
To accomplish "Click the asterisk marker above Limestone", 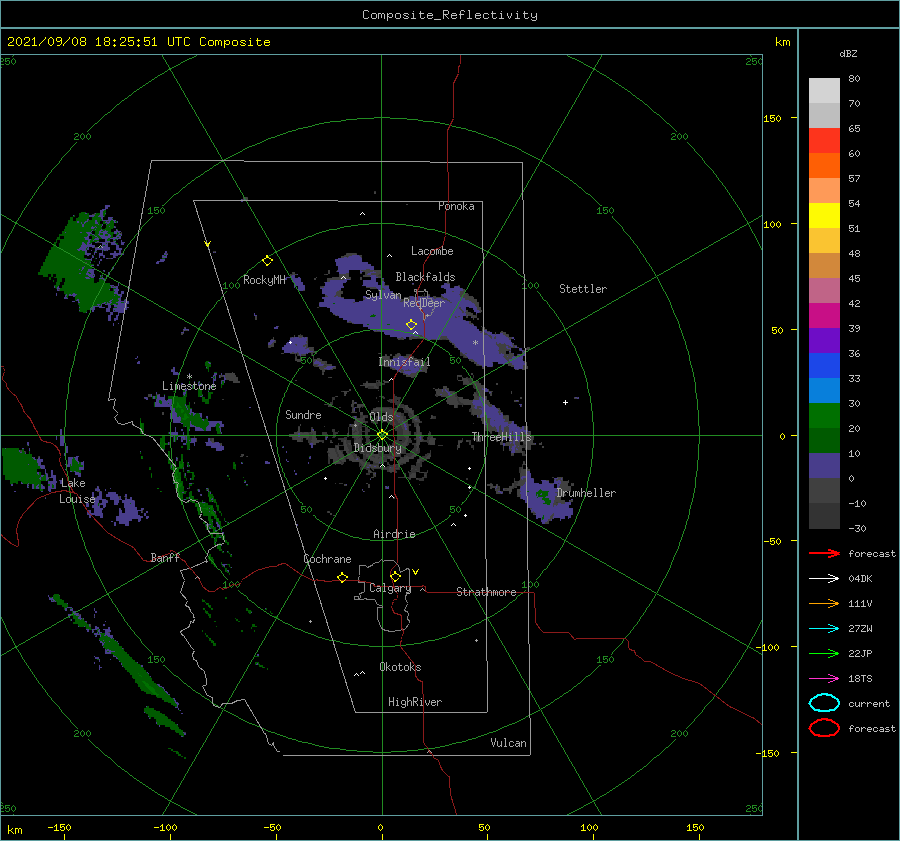I will 189,377.
